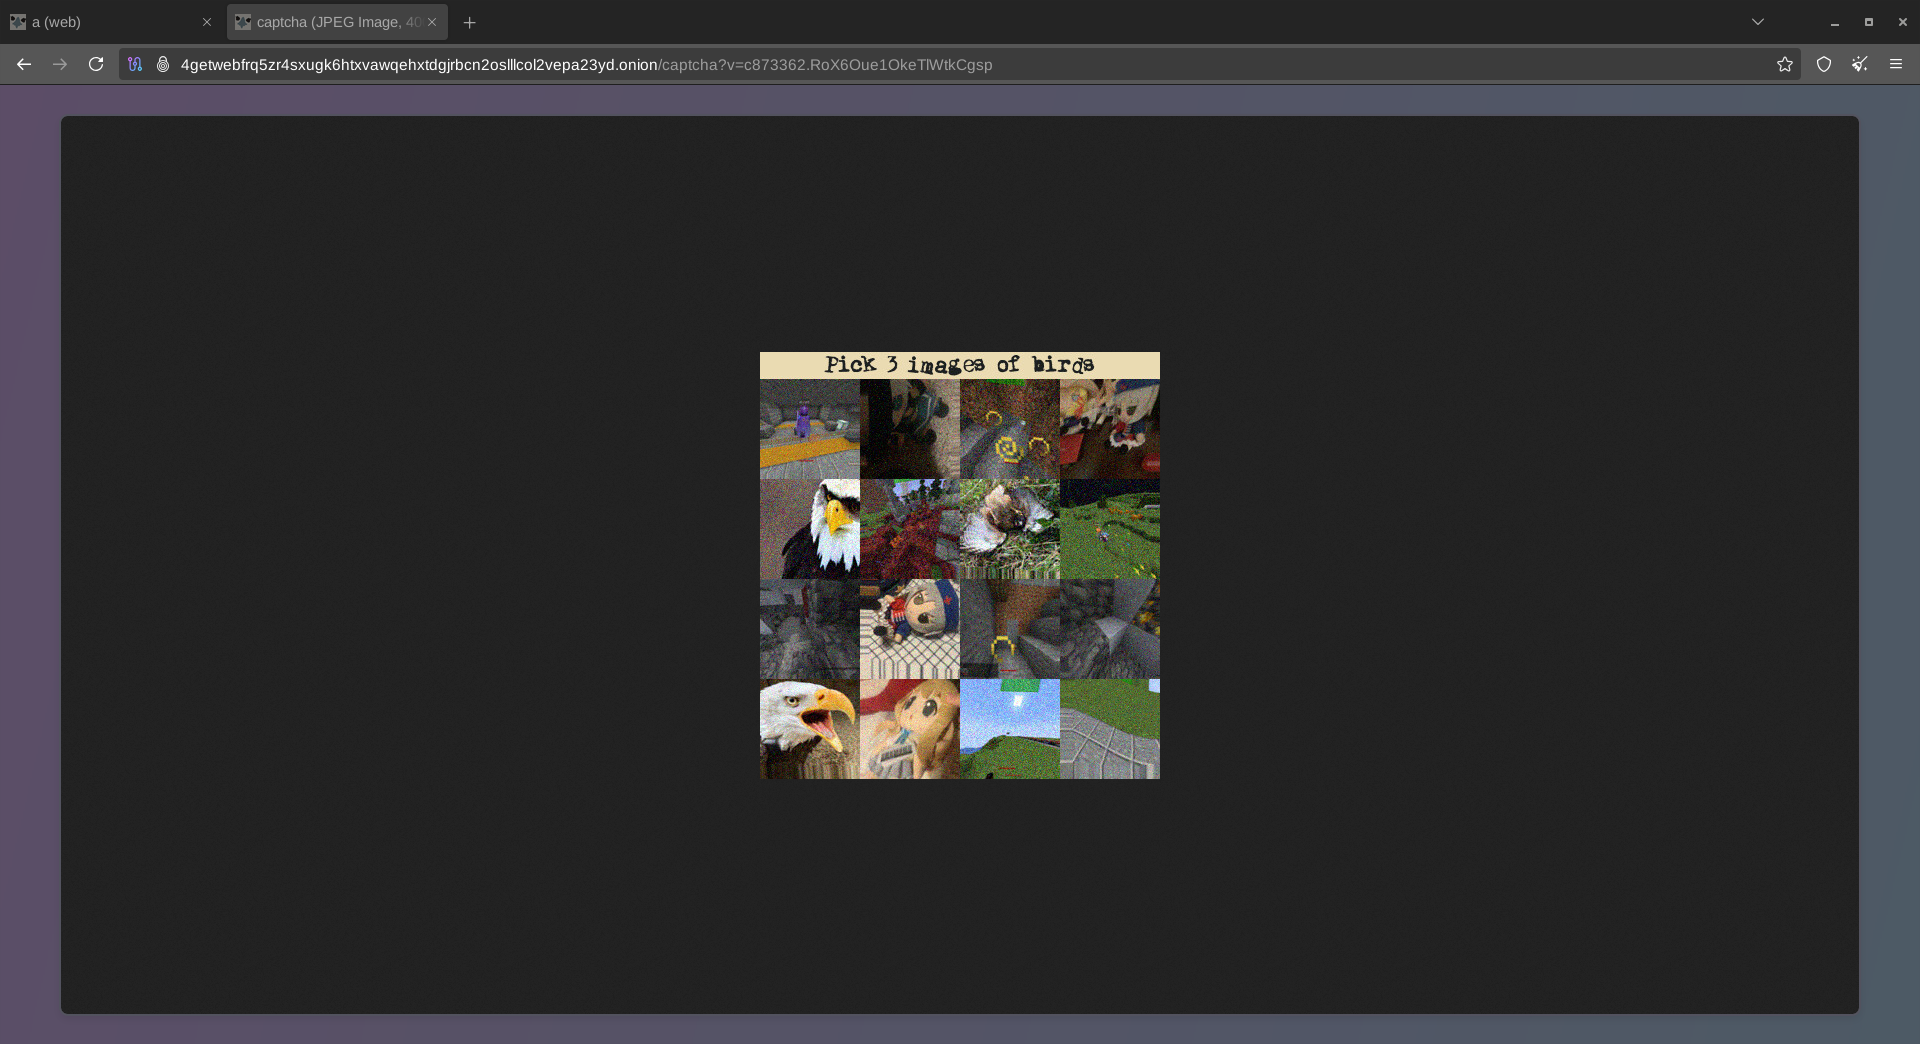Close the "a (web)" tab
1920x1044 pixels.
click(x=207, y=22)
